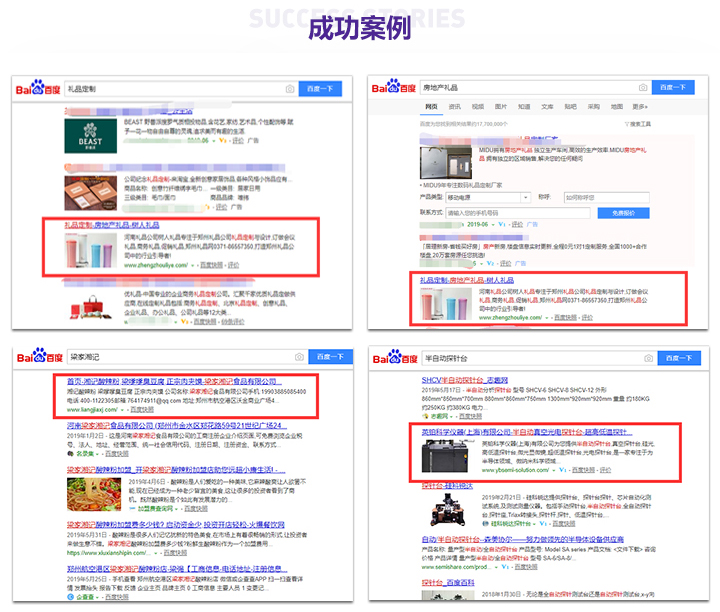Click the camera icon in the 梁家湘记 search box
720x612 pixels.
pos(291,357)
